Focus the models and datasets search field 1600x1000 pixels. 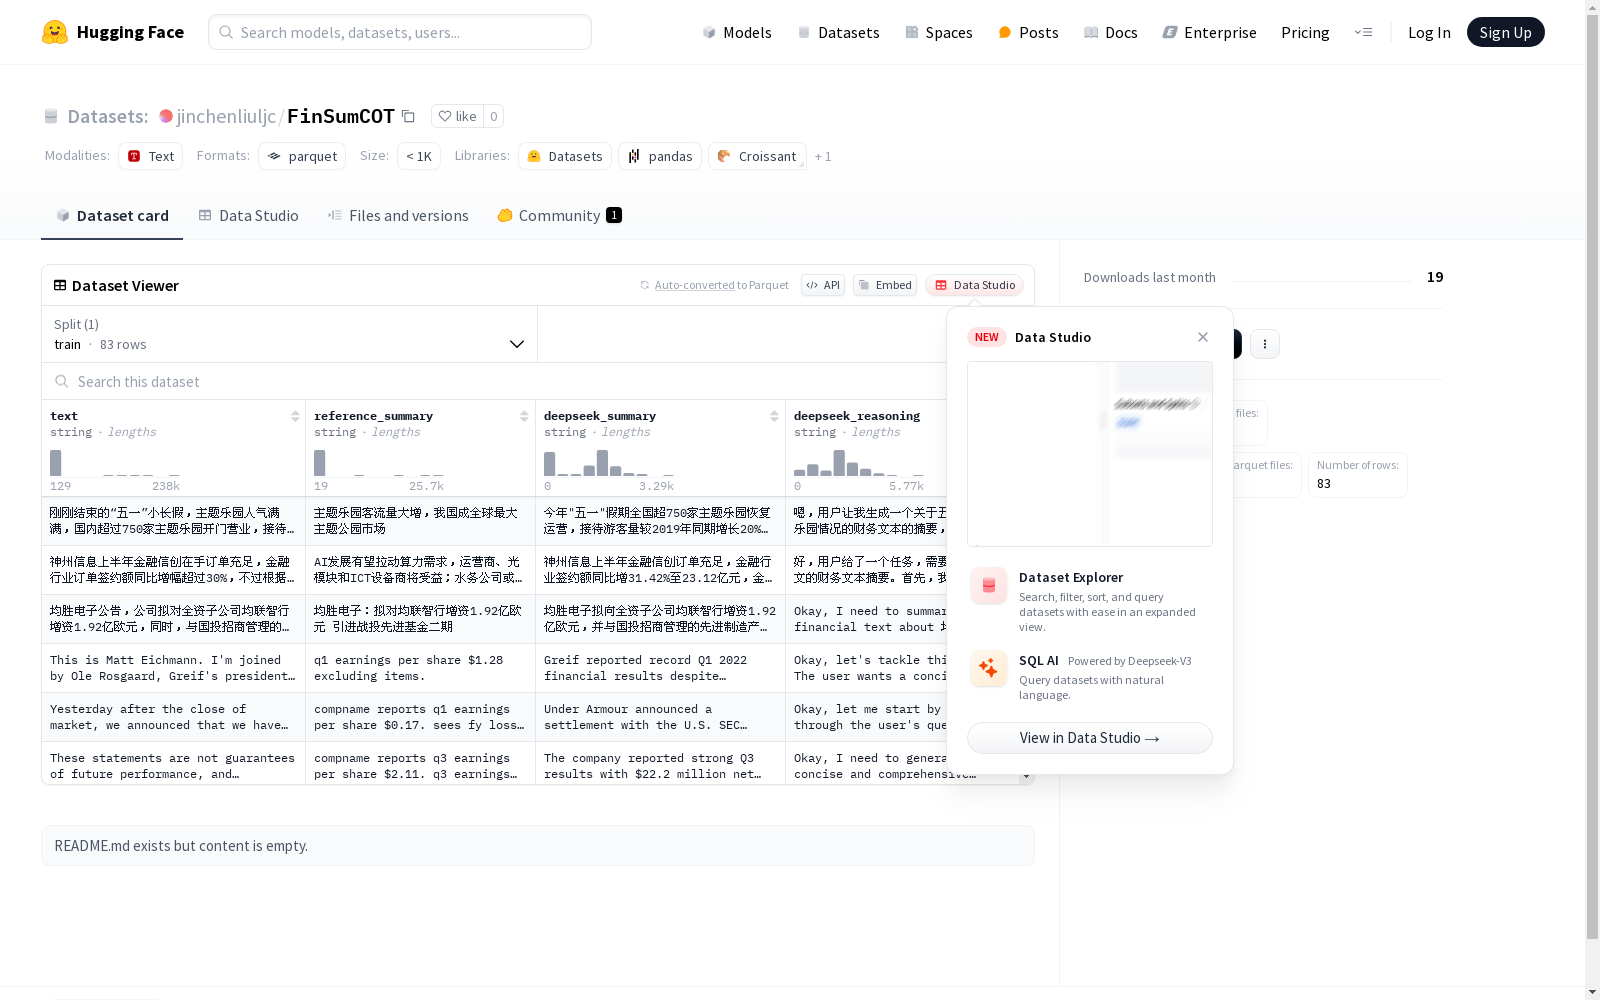point(400,32)
